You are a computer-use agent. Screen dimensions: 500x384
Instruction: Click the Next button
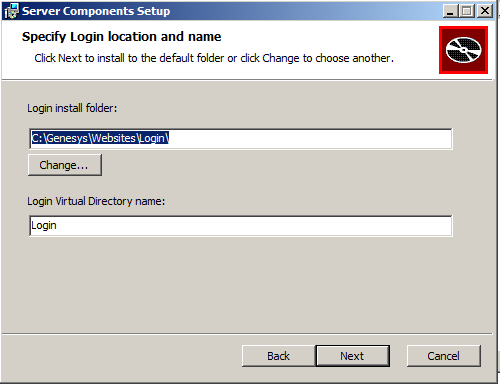pos(353,356)
